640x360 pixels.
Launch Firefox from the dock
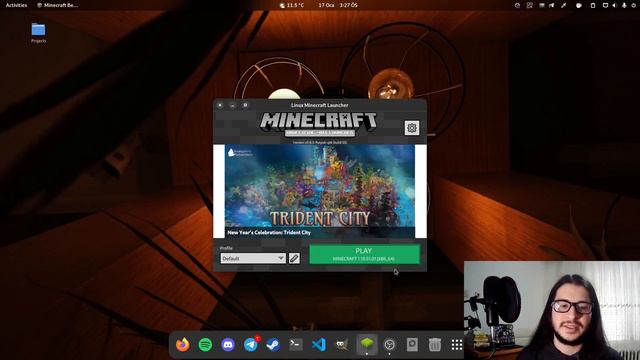pyautogui.click(x=182, y=344)
